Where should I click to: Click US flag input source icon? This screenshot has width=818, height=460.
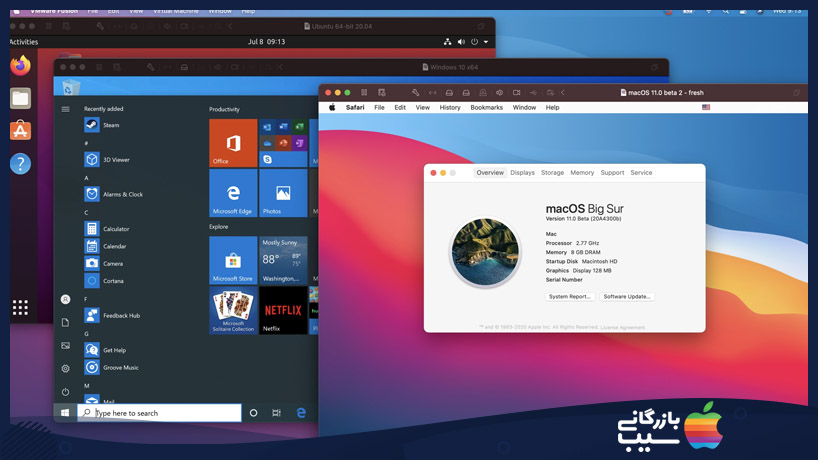(706, 107)
